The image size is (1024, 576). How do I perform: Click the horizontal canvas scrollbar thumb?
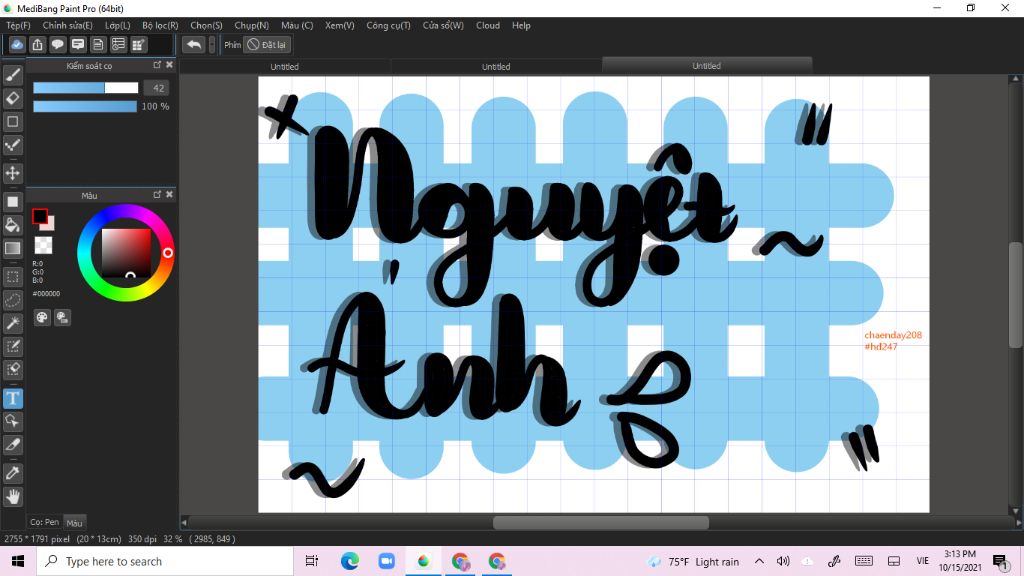click(x=601, y=522)
